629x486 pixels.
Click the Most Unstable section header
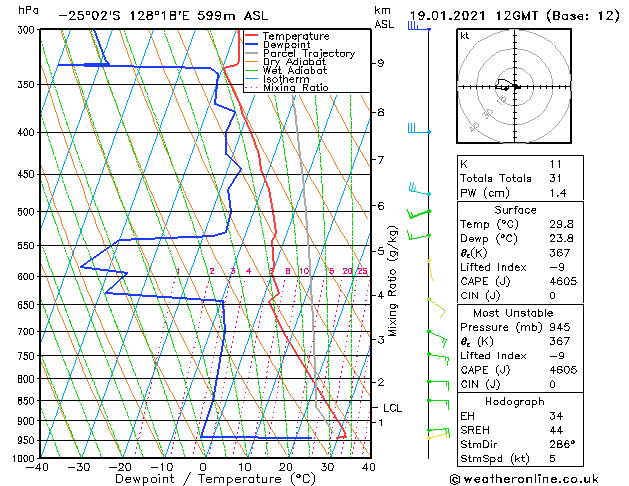513,313
